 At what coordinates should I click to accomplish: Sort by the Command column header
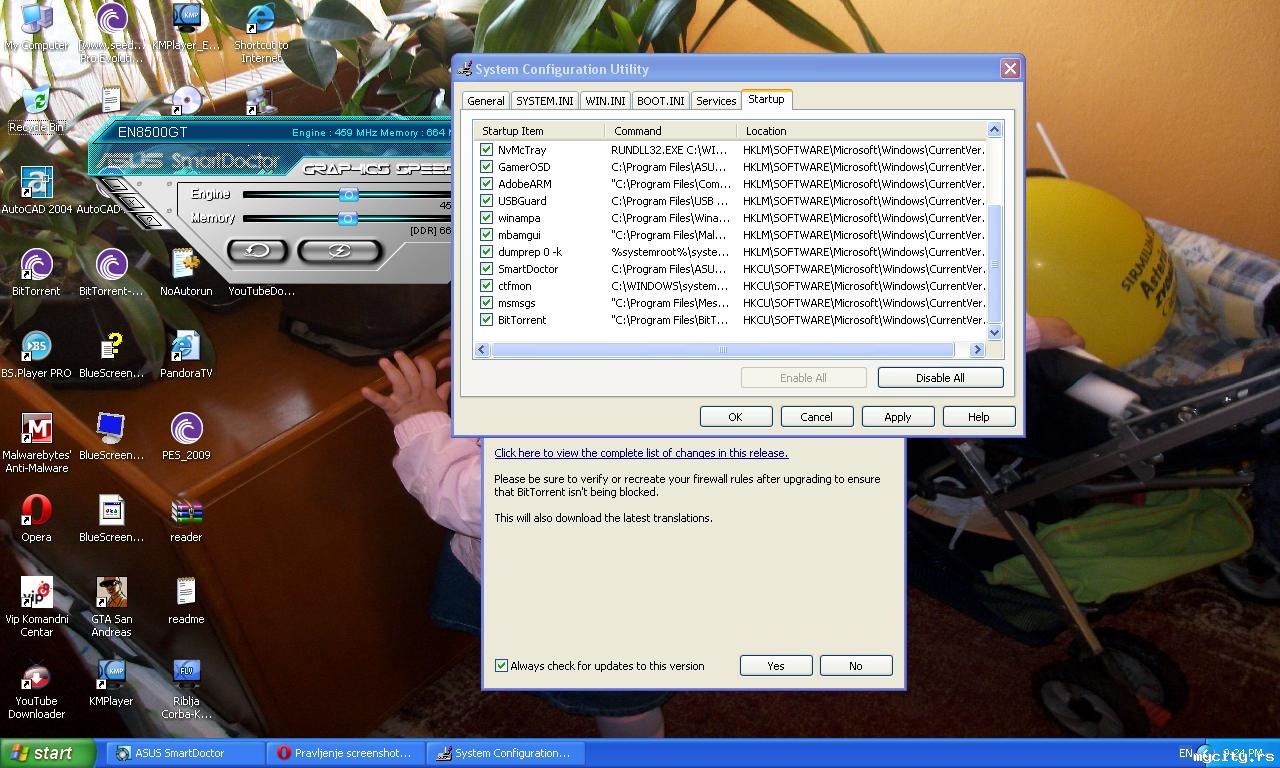pyautogui.click(x=671, y=131)
